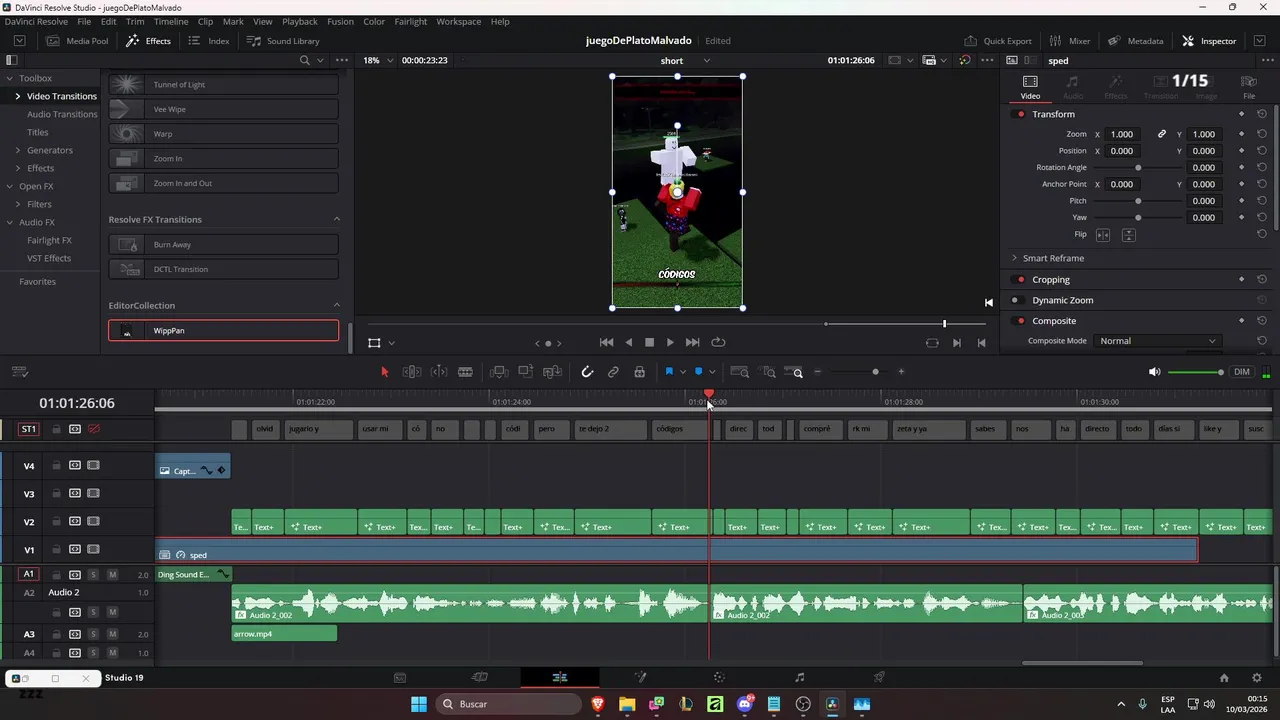The image size is (1280, 720).
Task: Lock the V4 video track
Action: (x=57, y=466)
